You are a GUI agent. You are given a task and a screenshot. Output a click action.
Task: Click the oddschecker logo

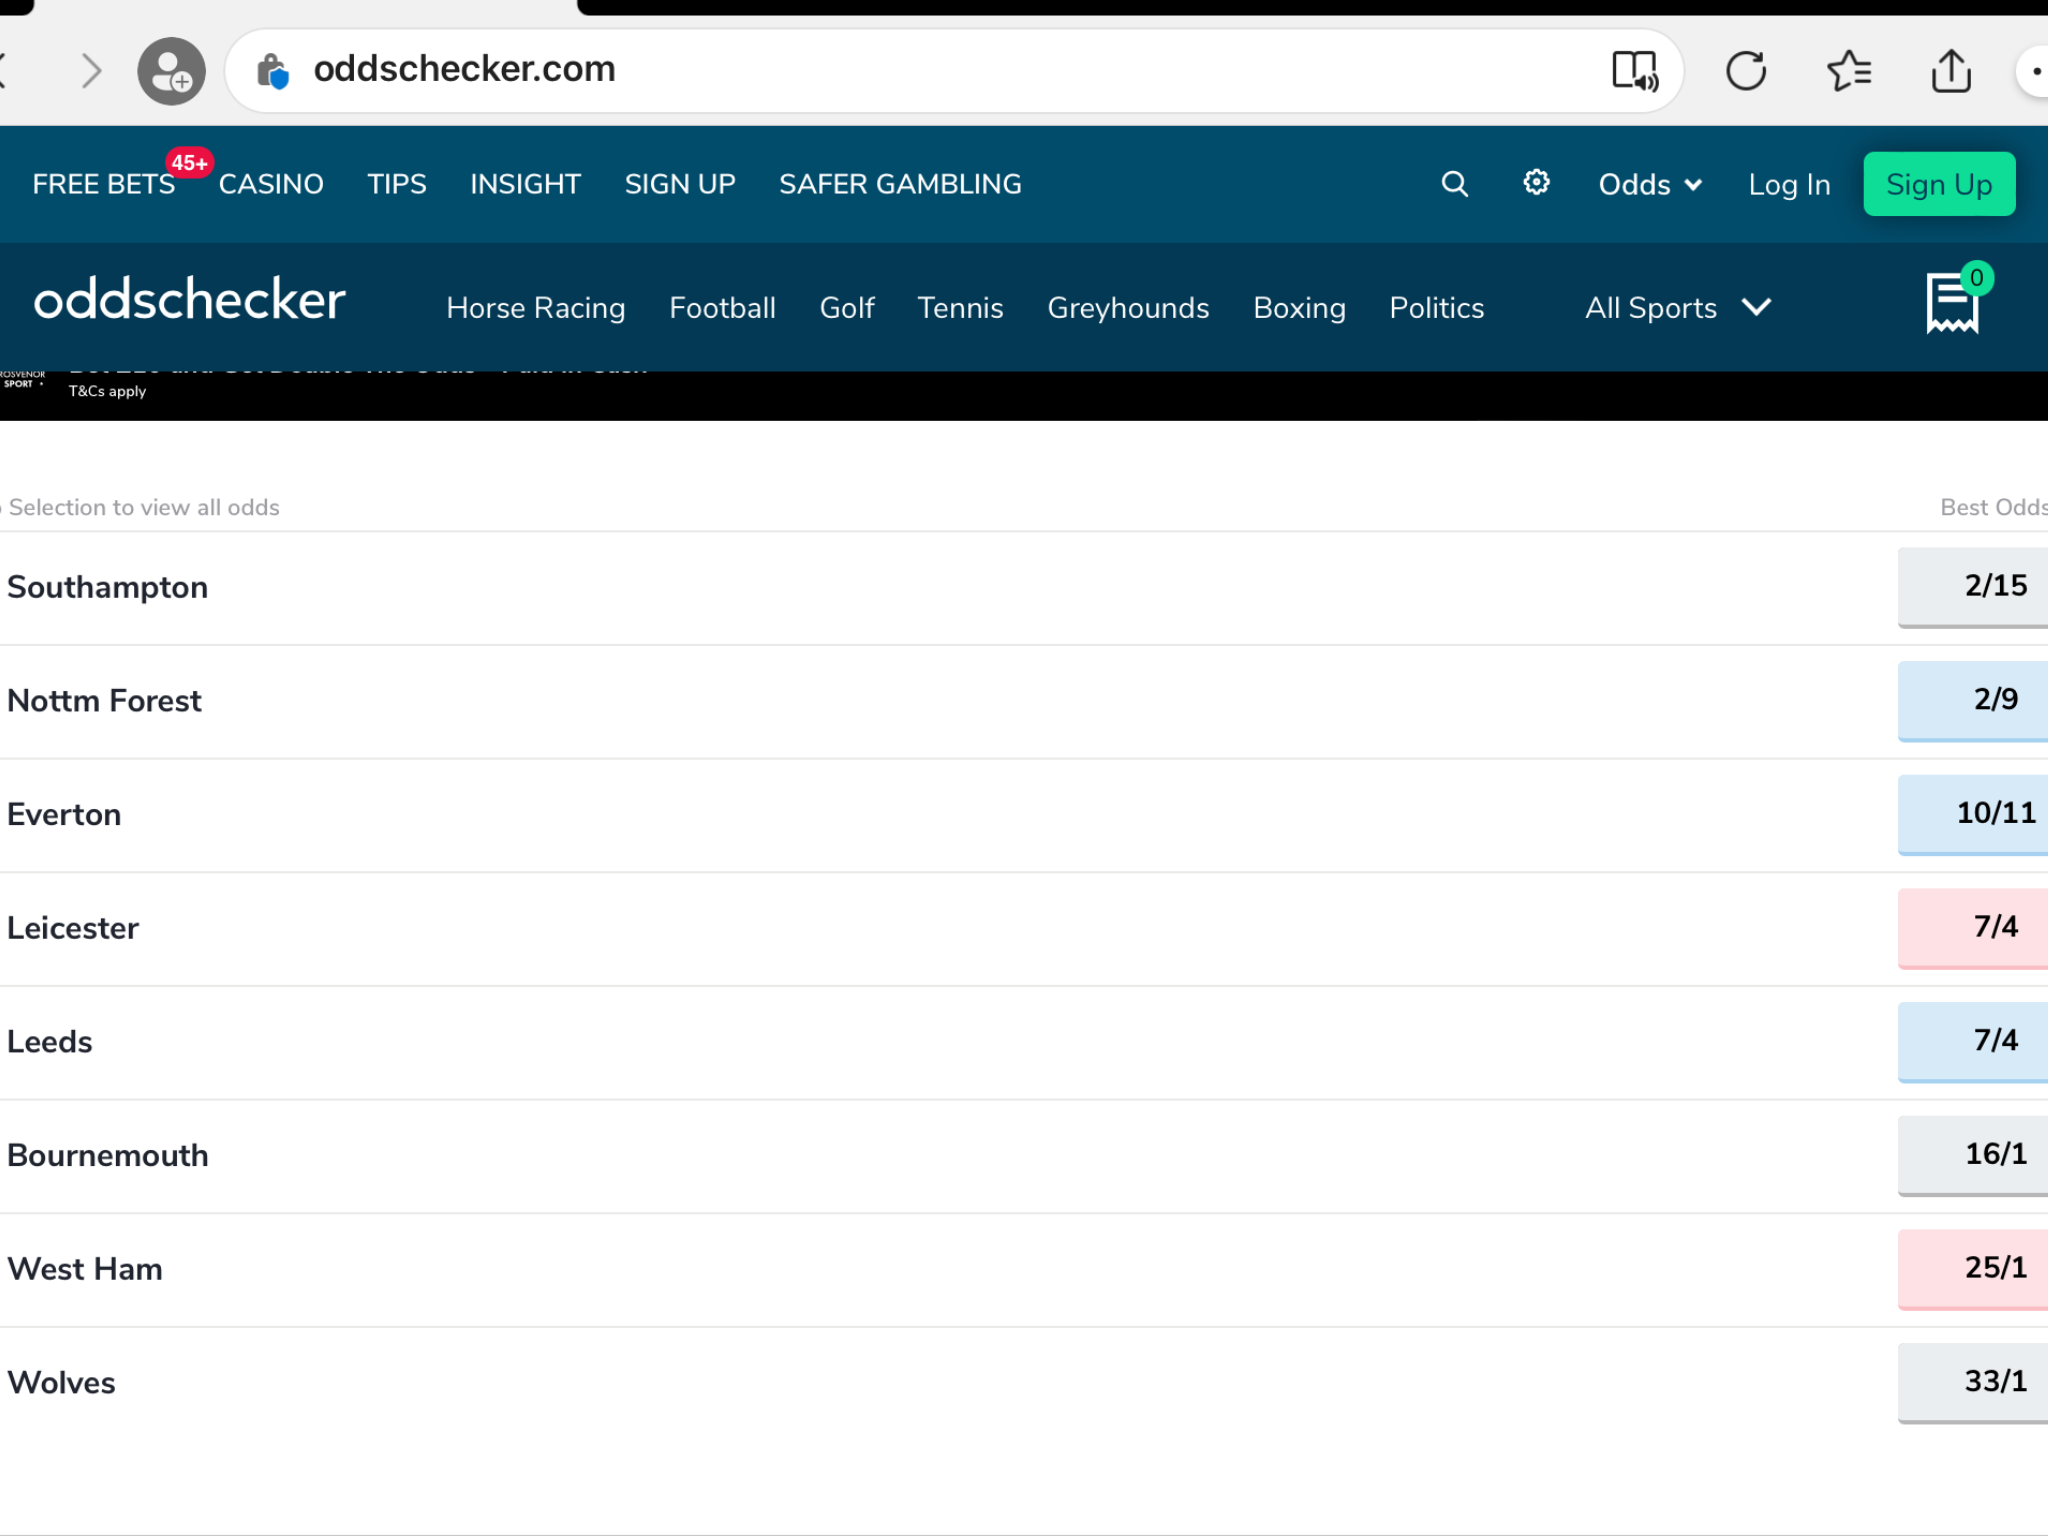tap(190, 300)
